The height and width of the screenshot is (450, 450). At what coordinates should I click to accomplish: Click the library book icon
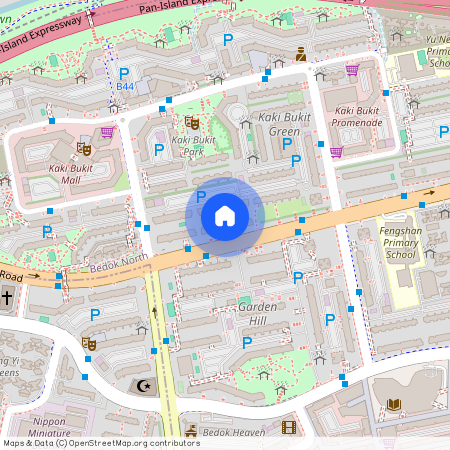[394, 405]
